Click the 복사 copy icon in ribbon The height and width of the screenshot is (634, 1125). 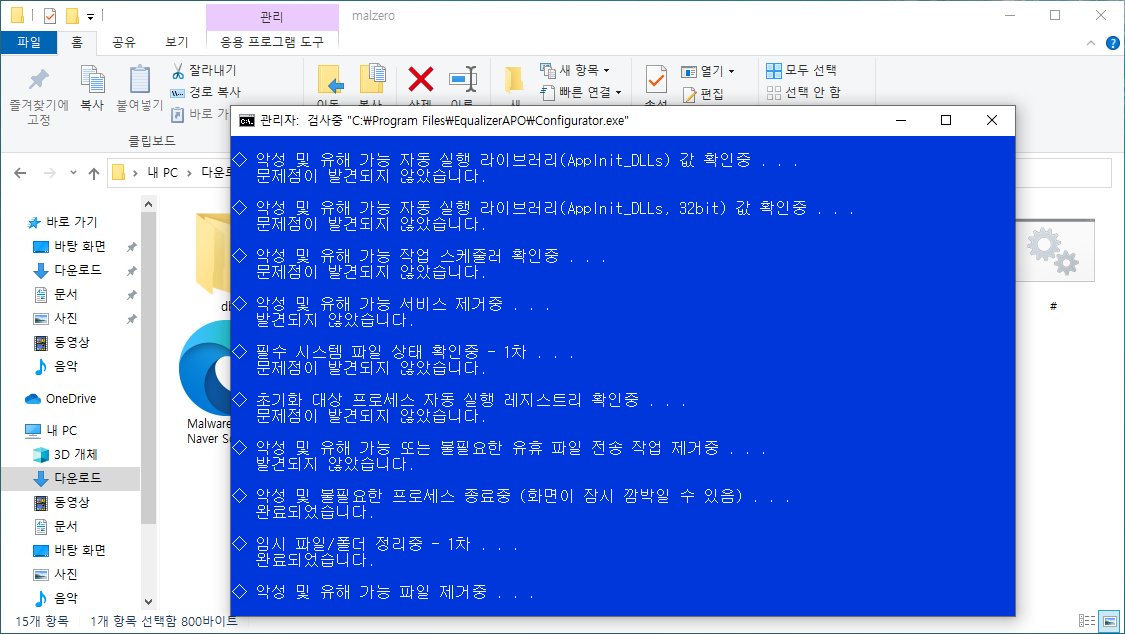92,79
